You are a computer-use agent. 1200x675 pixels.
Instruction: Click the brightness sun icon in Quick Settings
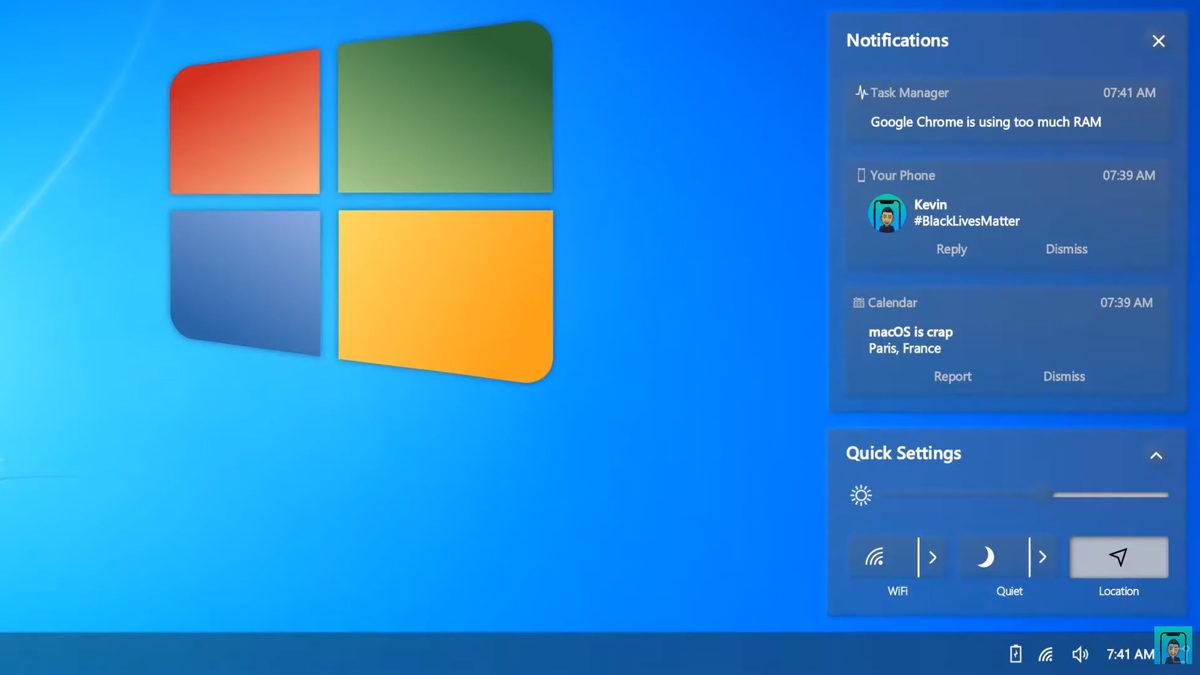860,494
